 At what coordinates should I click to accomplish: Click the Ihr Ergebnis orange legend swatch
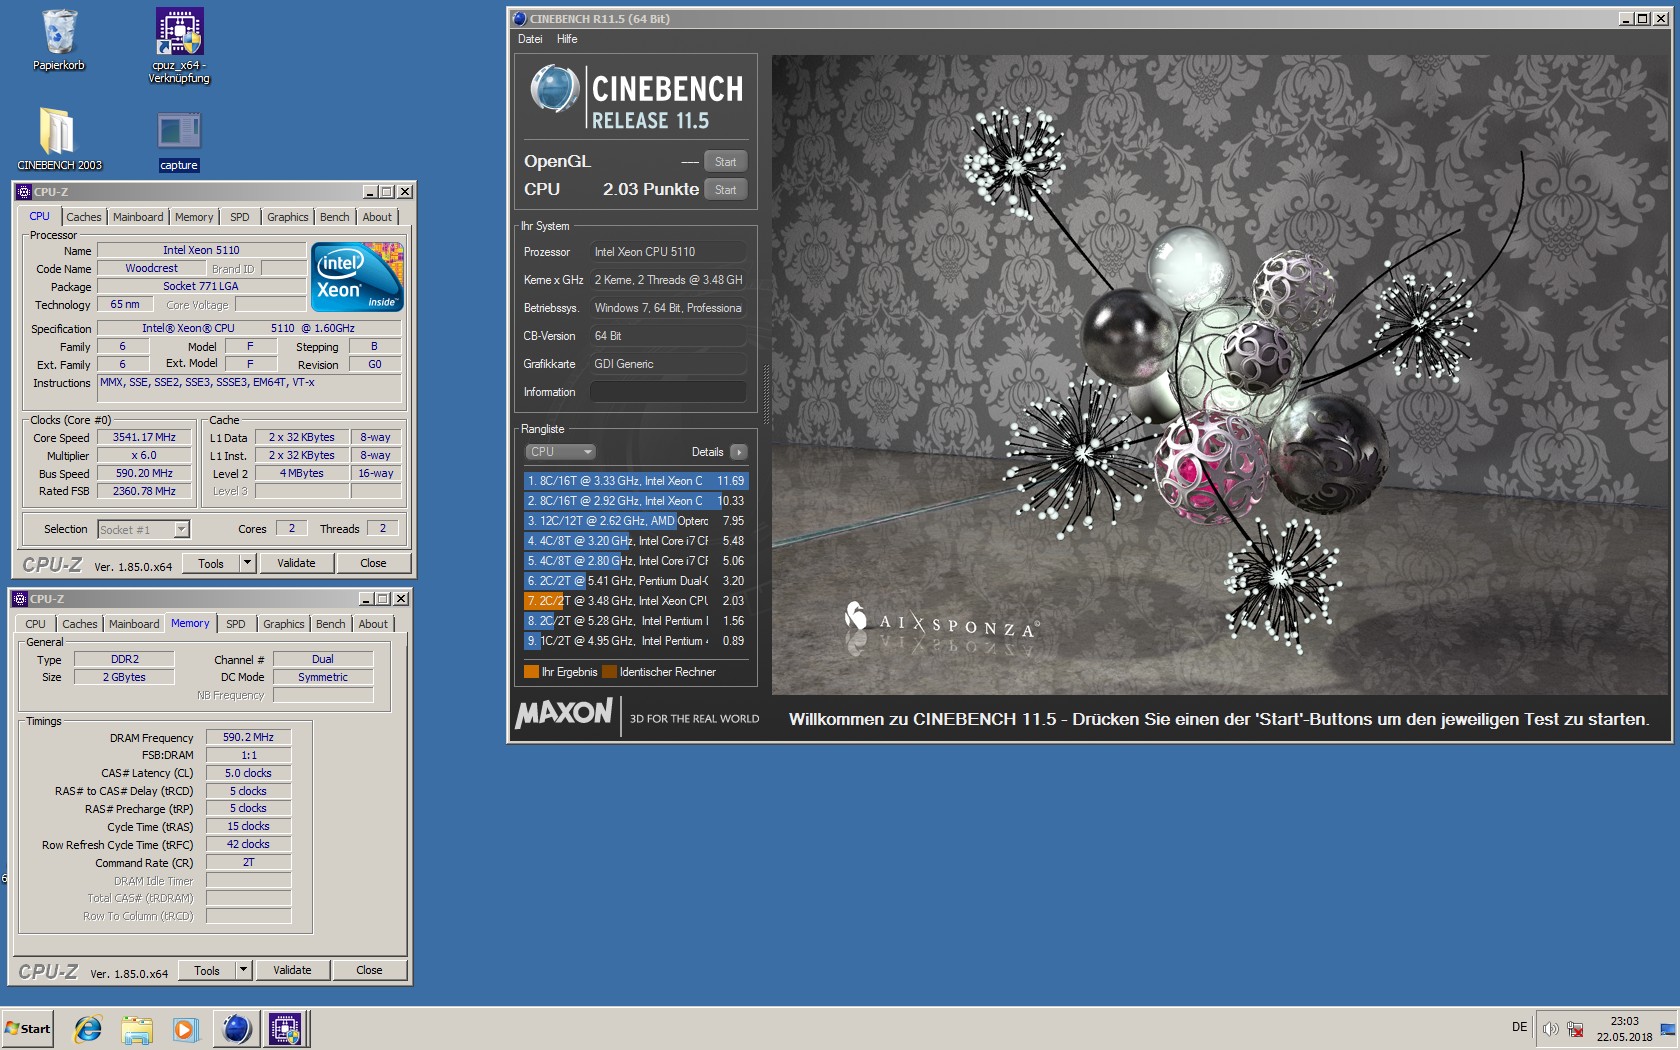click(x=531, y=672)
